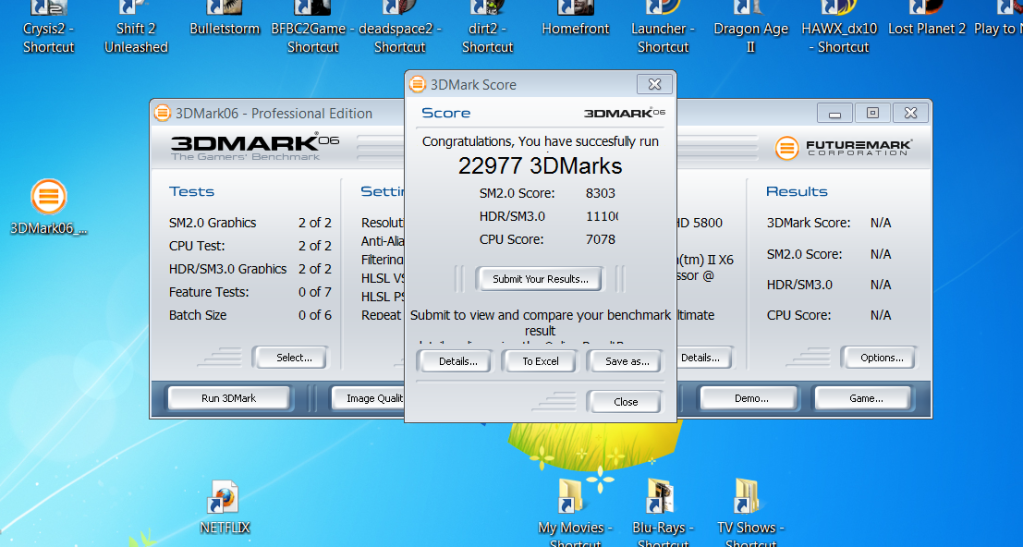Open the deadspace2 shortcut icon

[x=400, y=26]
